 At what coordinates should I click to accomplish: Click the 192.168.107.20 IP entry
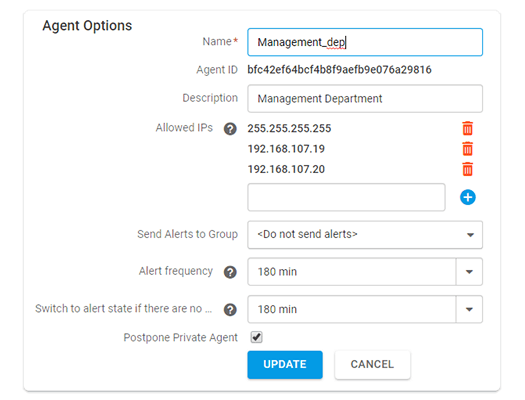[x=286, y=169]
